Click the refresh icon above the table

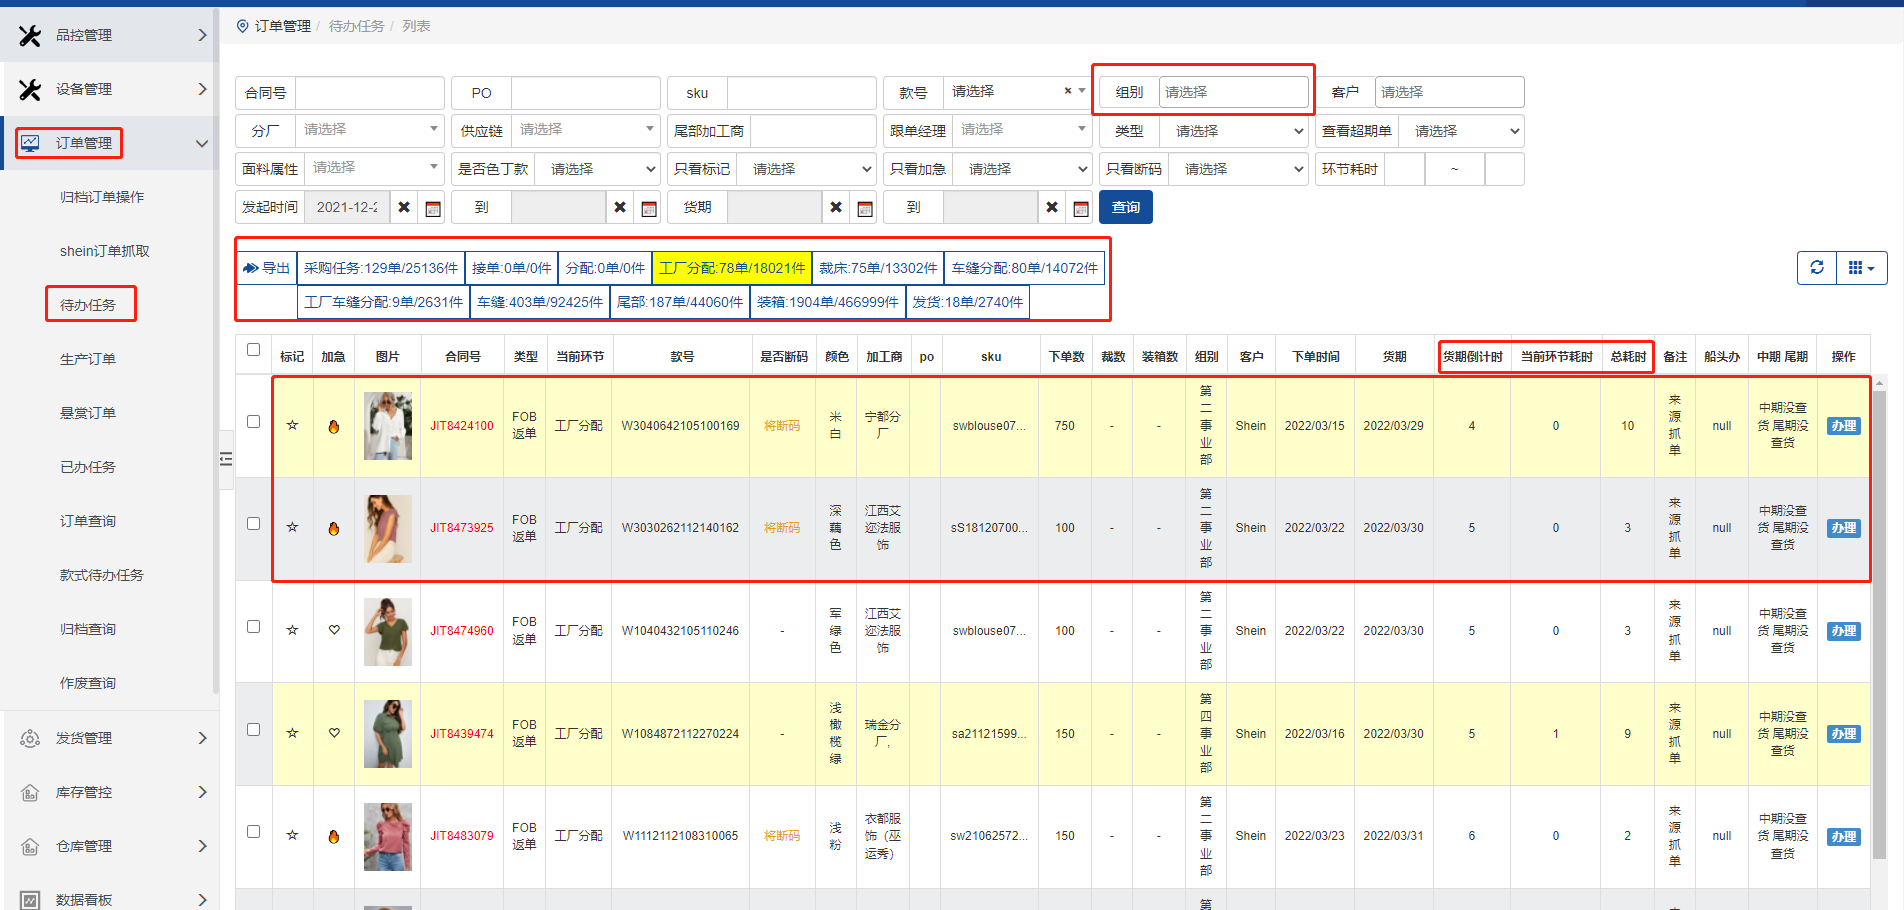click(x=1816, y=268)
